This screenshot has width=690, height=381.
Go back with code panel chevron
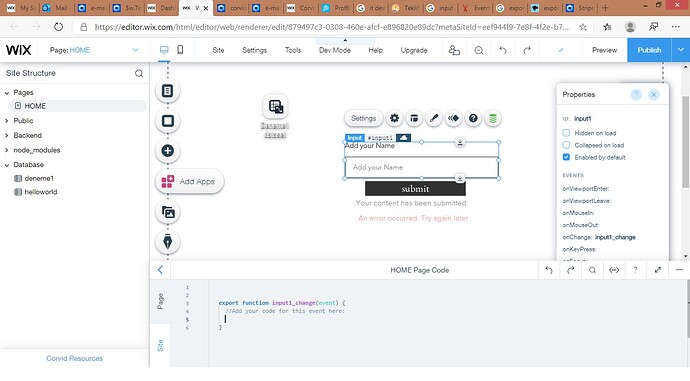pyautogui.click(x=160, y=270)
